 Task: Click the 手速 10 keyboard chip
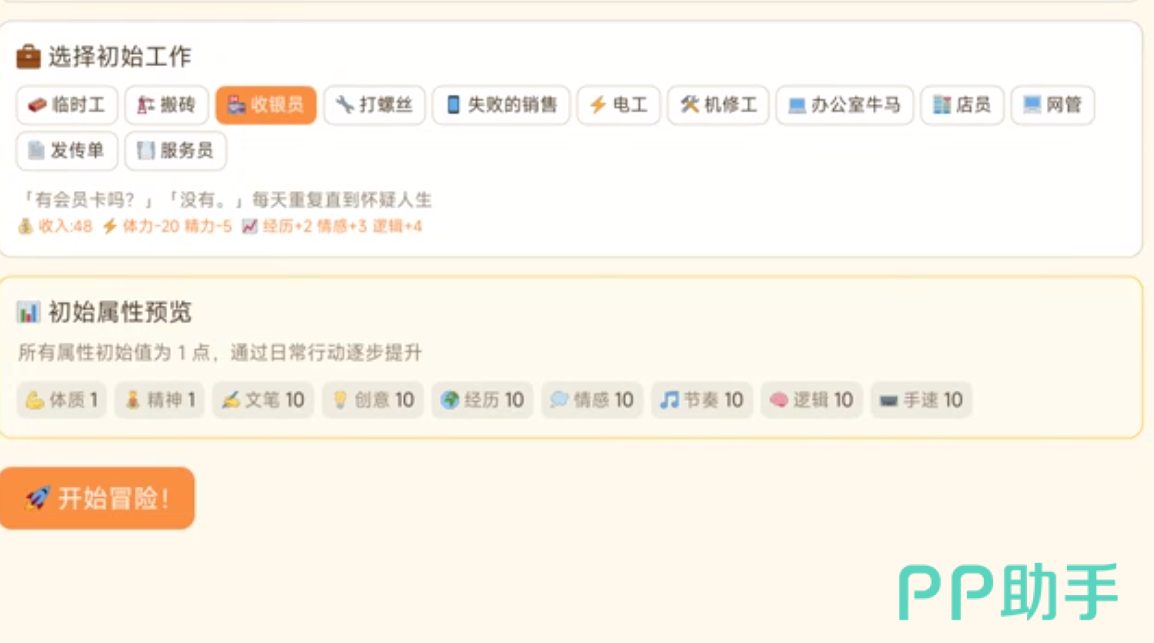[x=921, y=399]
